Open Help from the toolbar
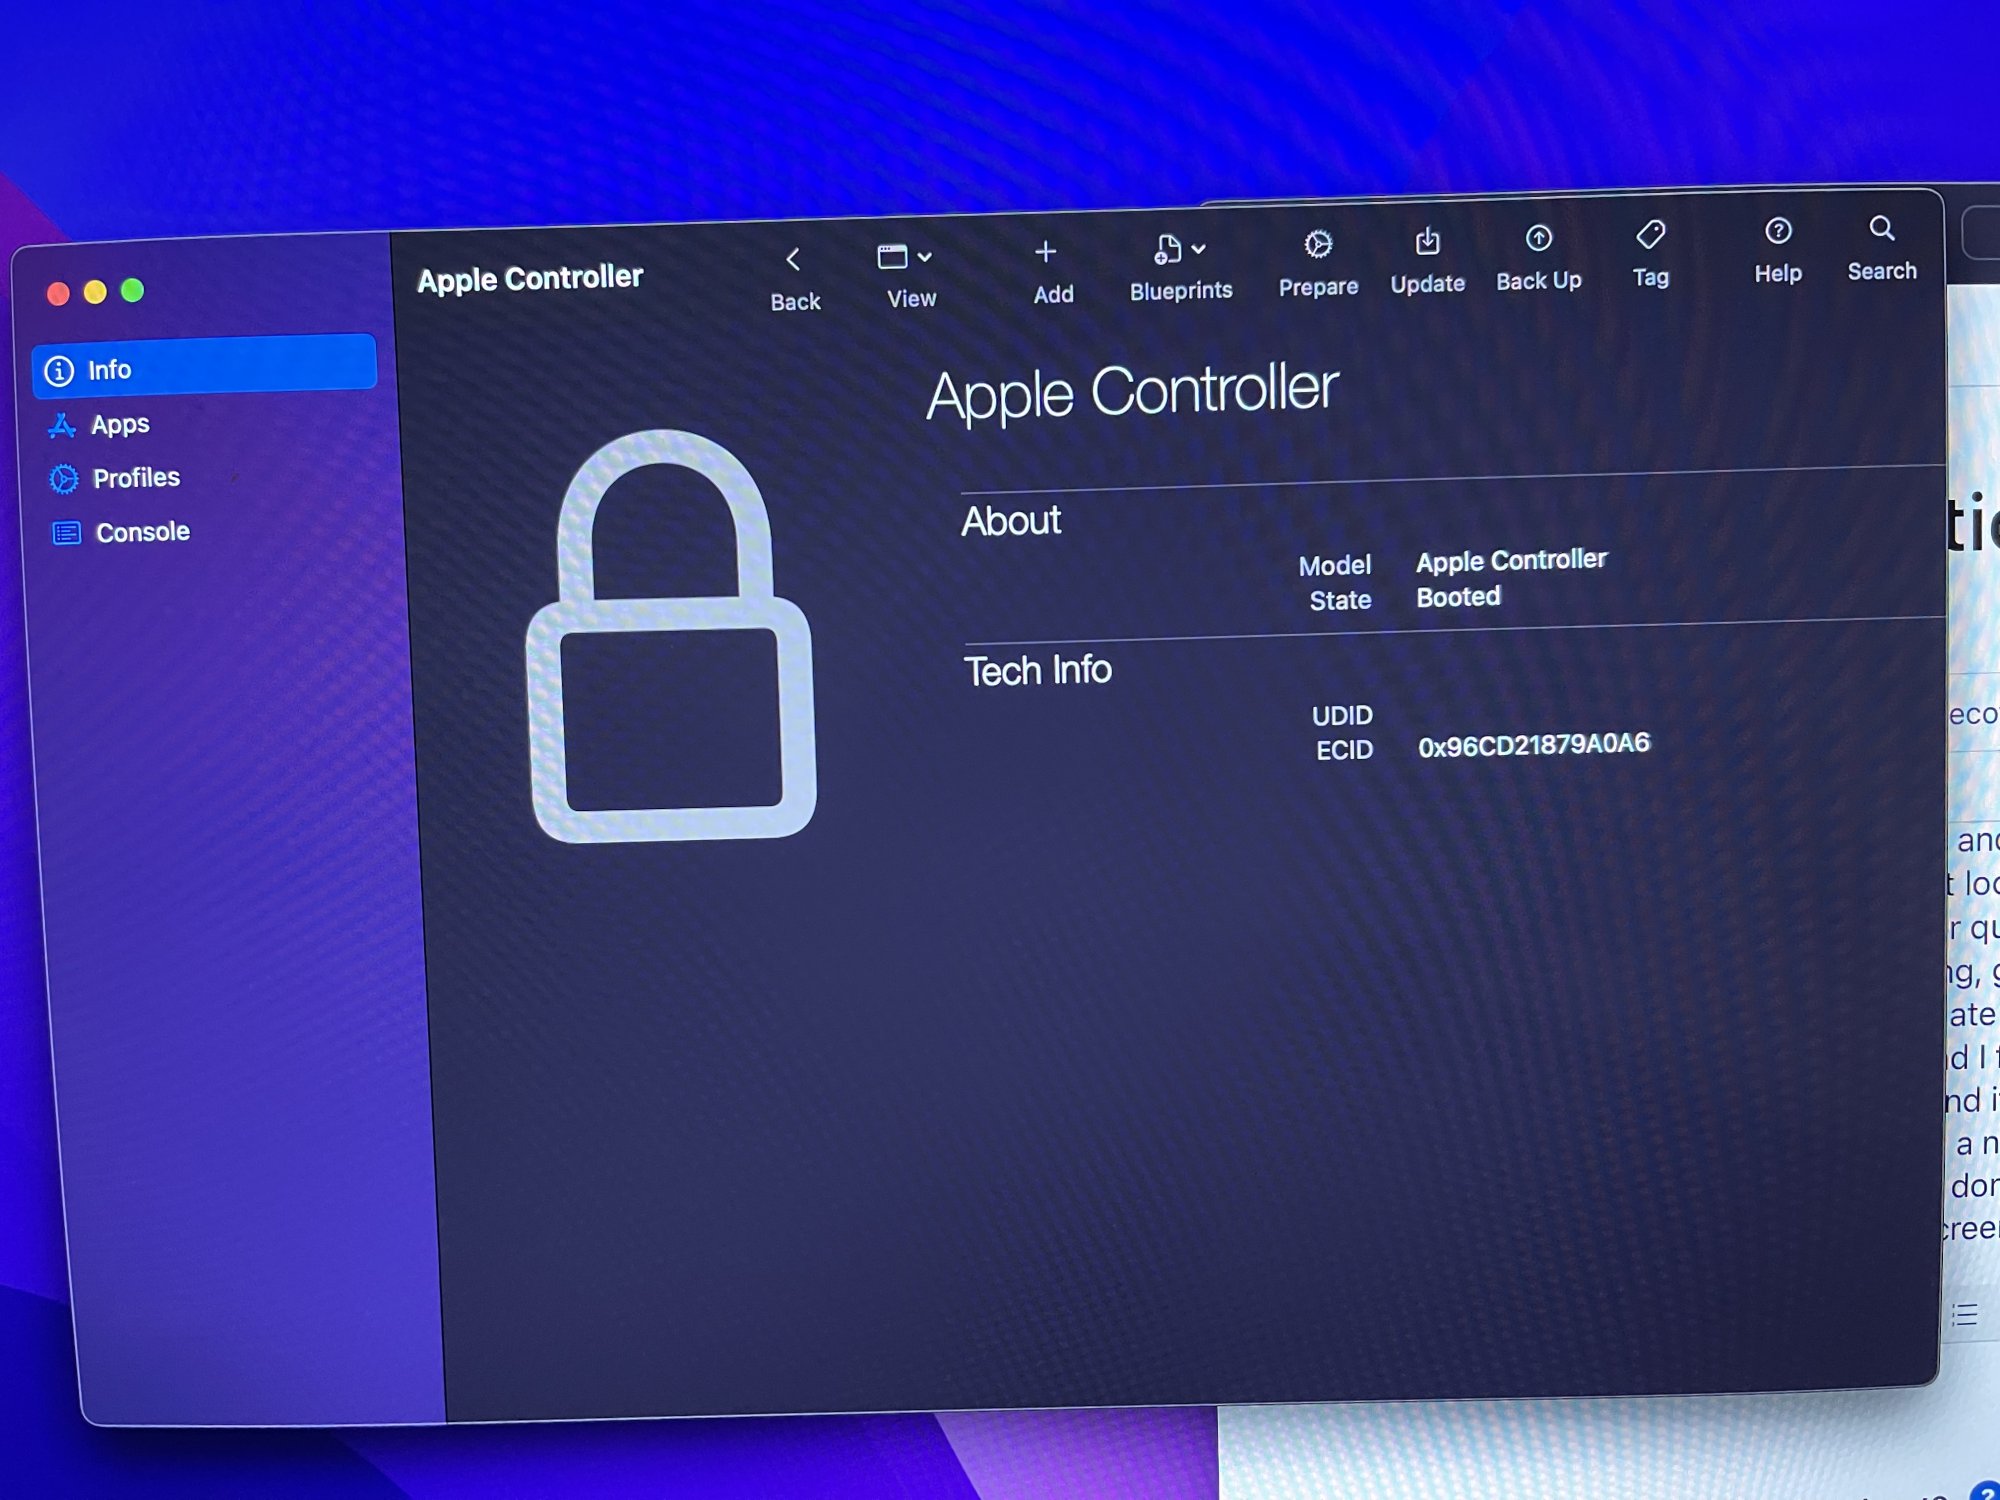 point(1777,232)
